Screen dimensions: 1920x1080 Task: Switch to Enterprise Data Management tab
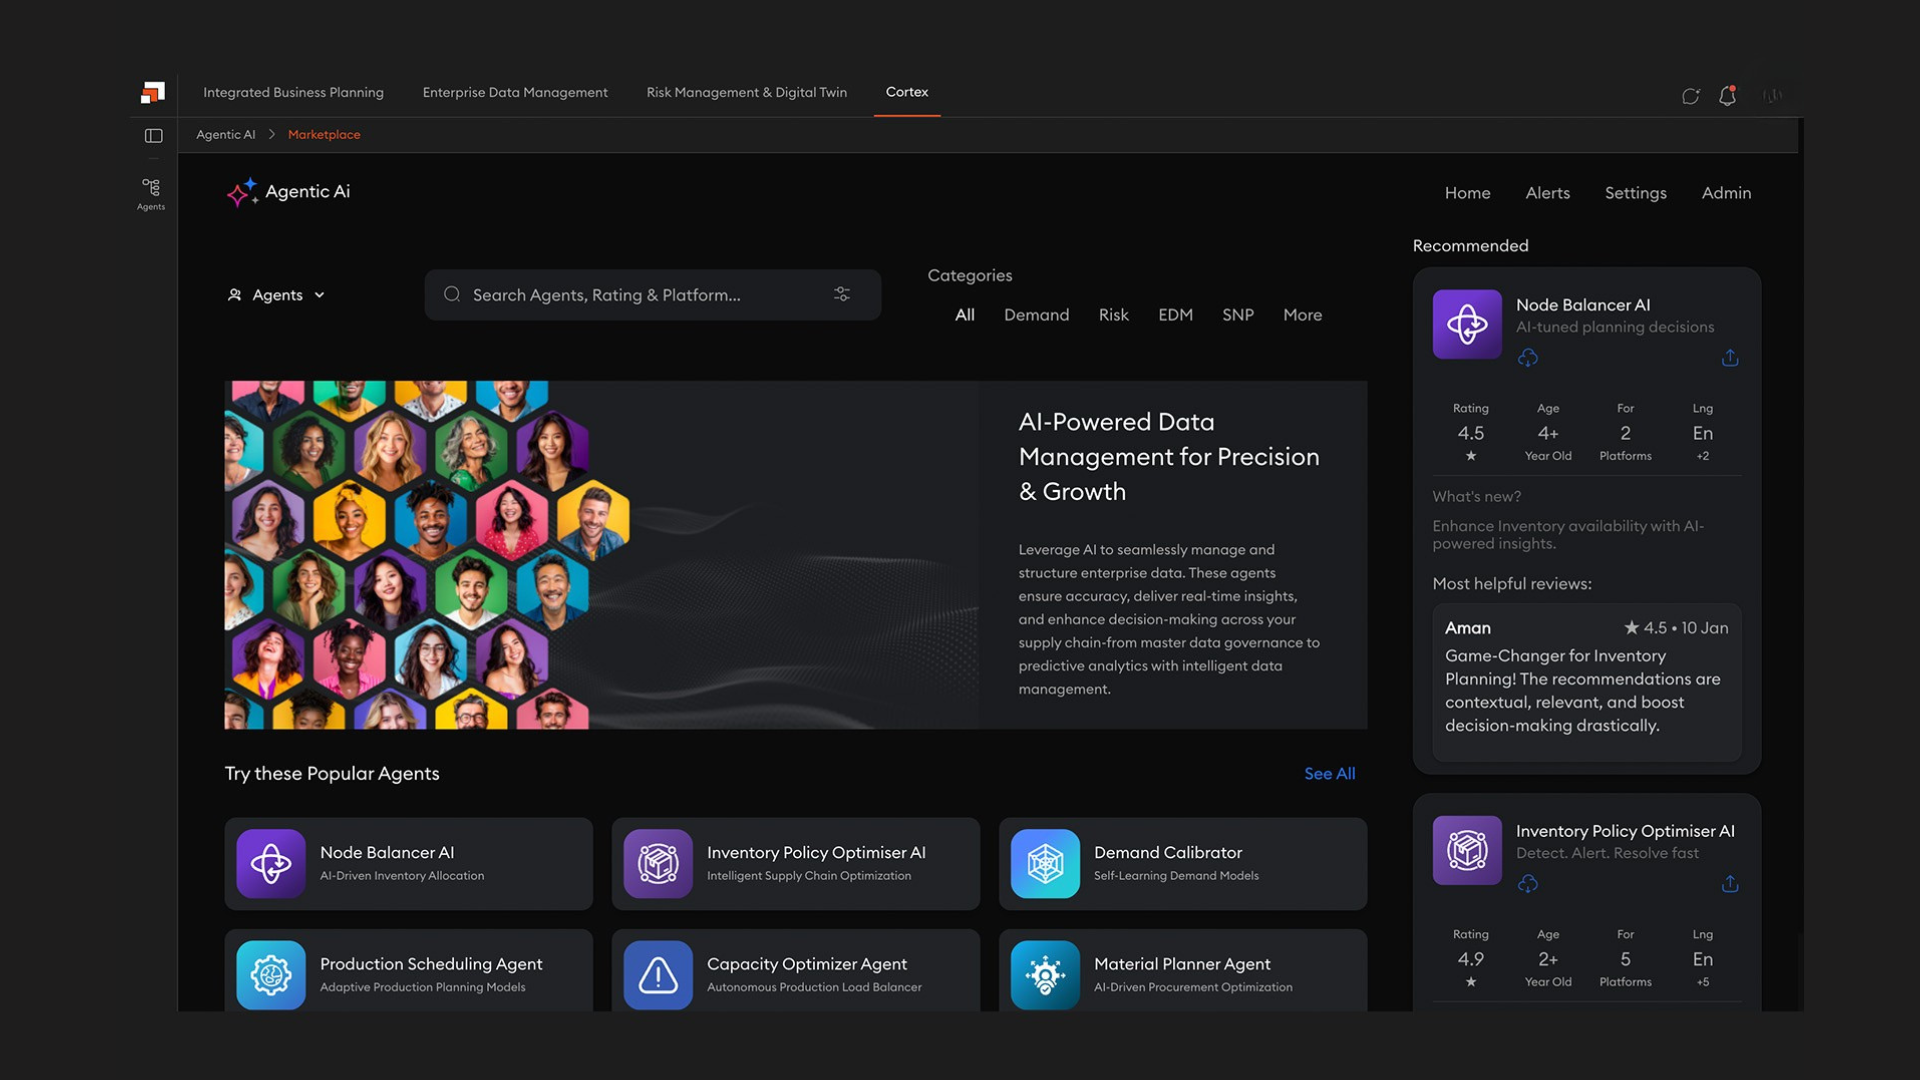(515, 92)
